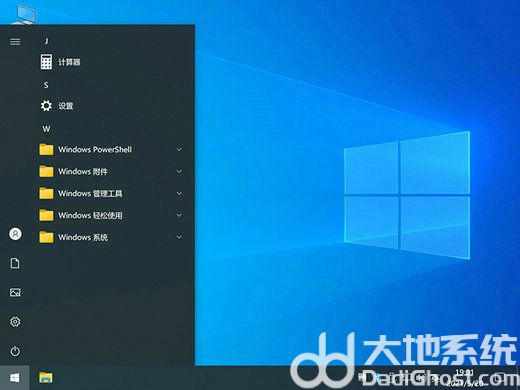Expand the Windows 附件 chevron

coord(179,171)
